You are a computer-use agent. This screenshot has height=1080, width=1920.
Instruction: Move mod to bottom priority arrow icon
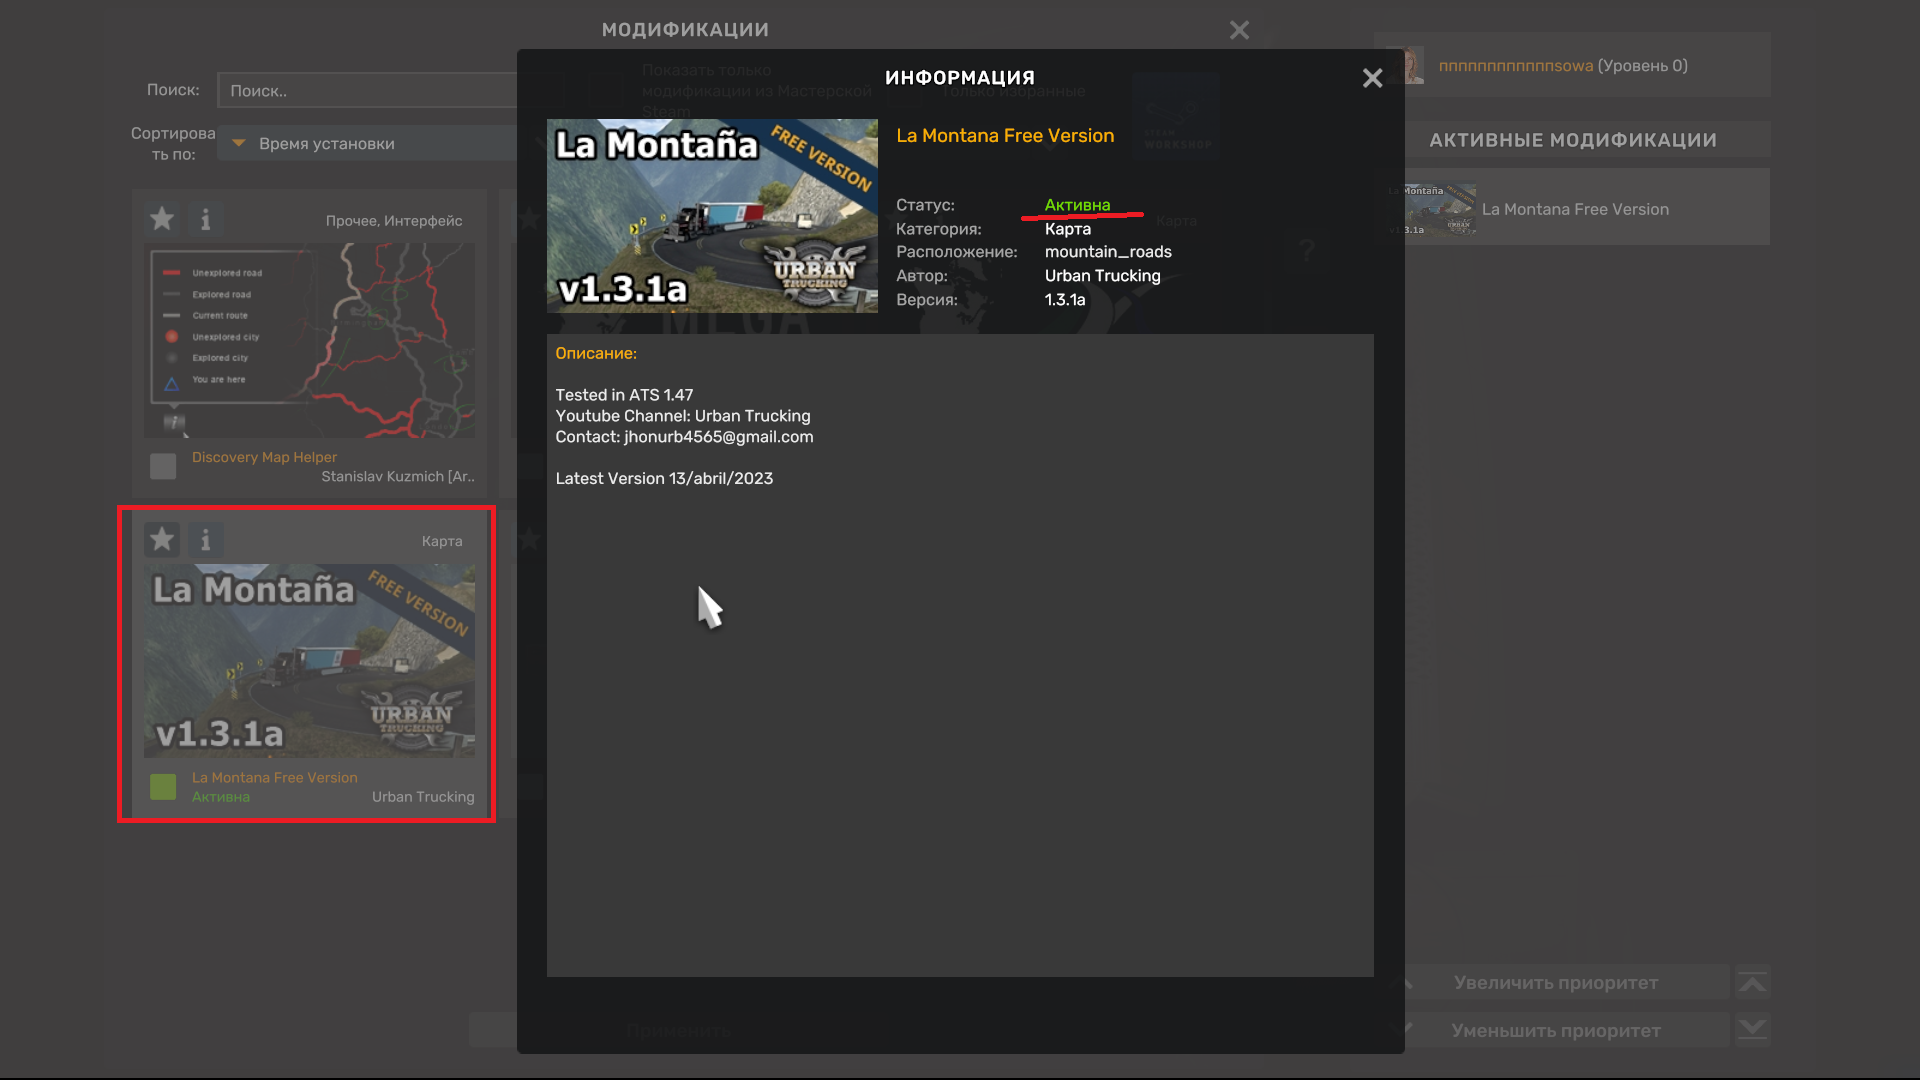(1752, 1030)
